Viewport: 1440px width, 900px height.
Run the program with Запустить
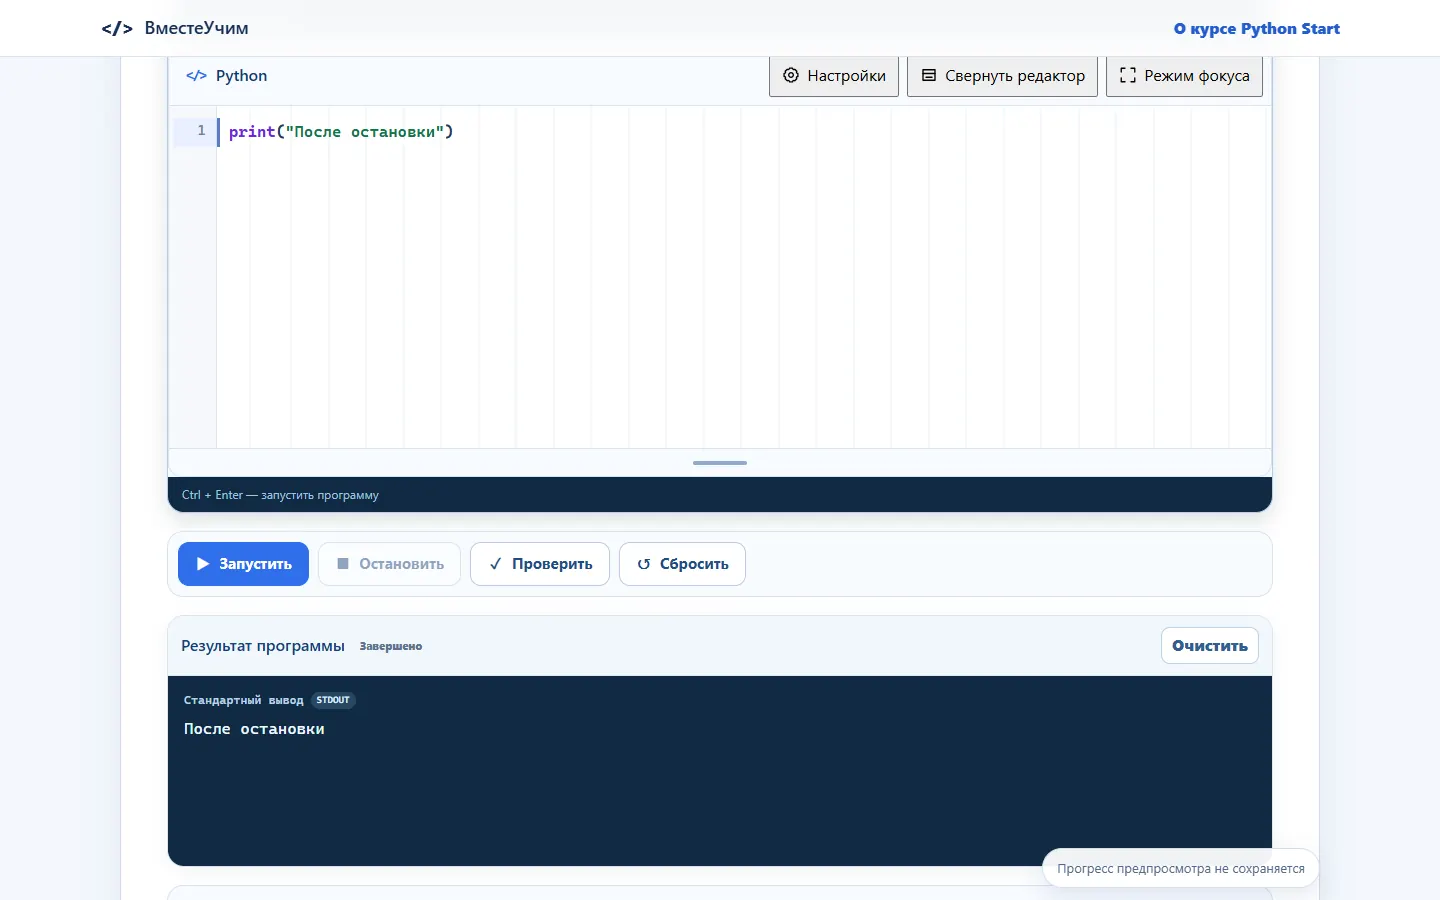(243, 564)
